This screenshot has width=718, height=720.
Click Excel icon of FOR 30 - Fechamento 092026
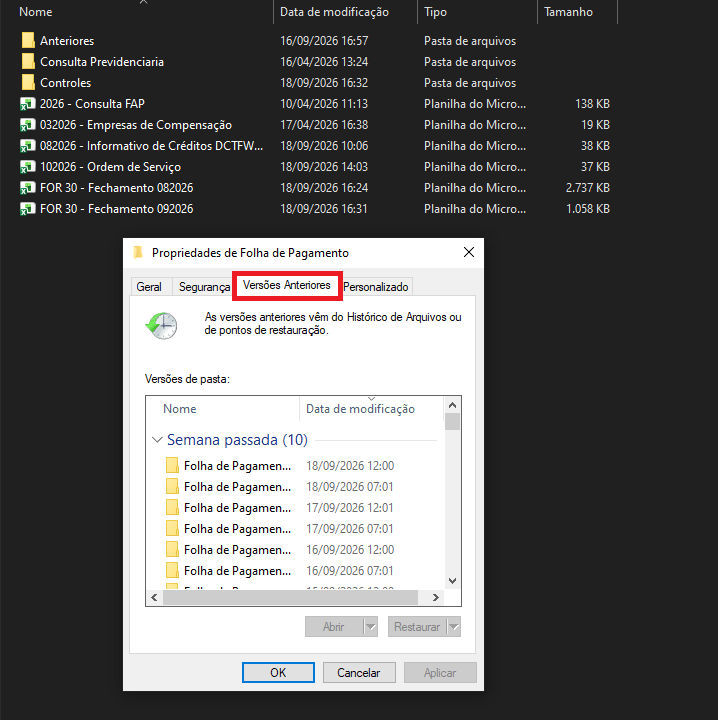coord(28,209)
